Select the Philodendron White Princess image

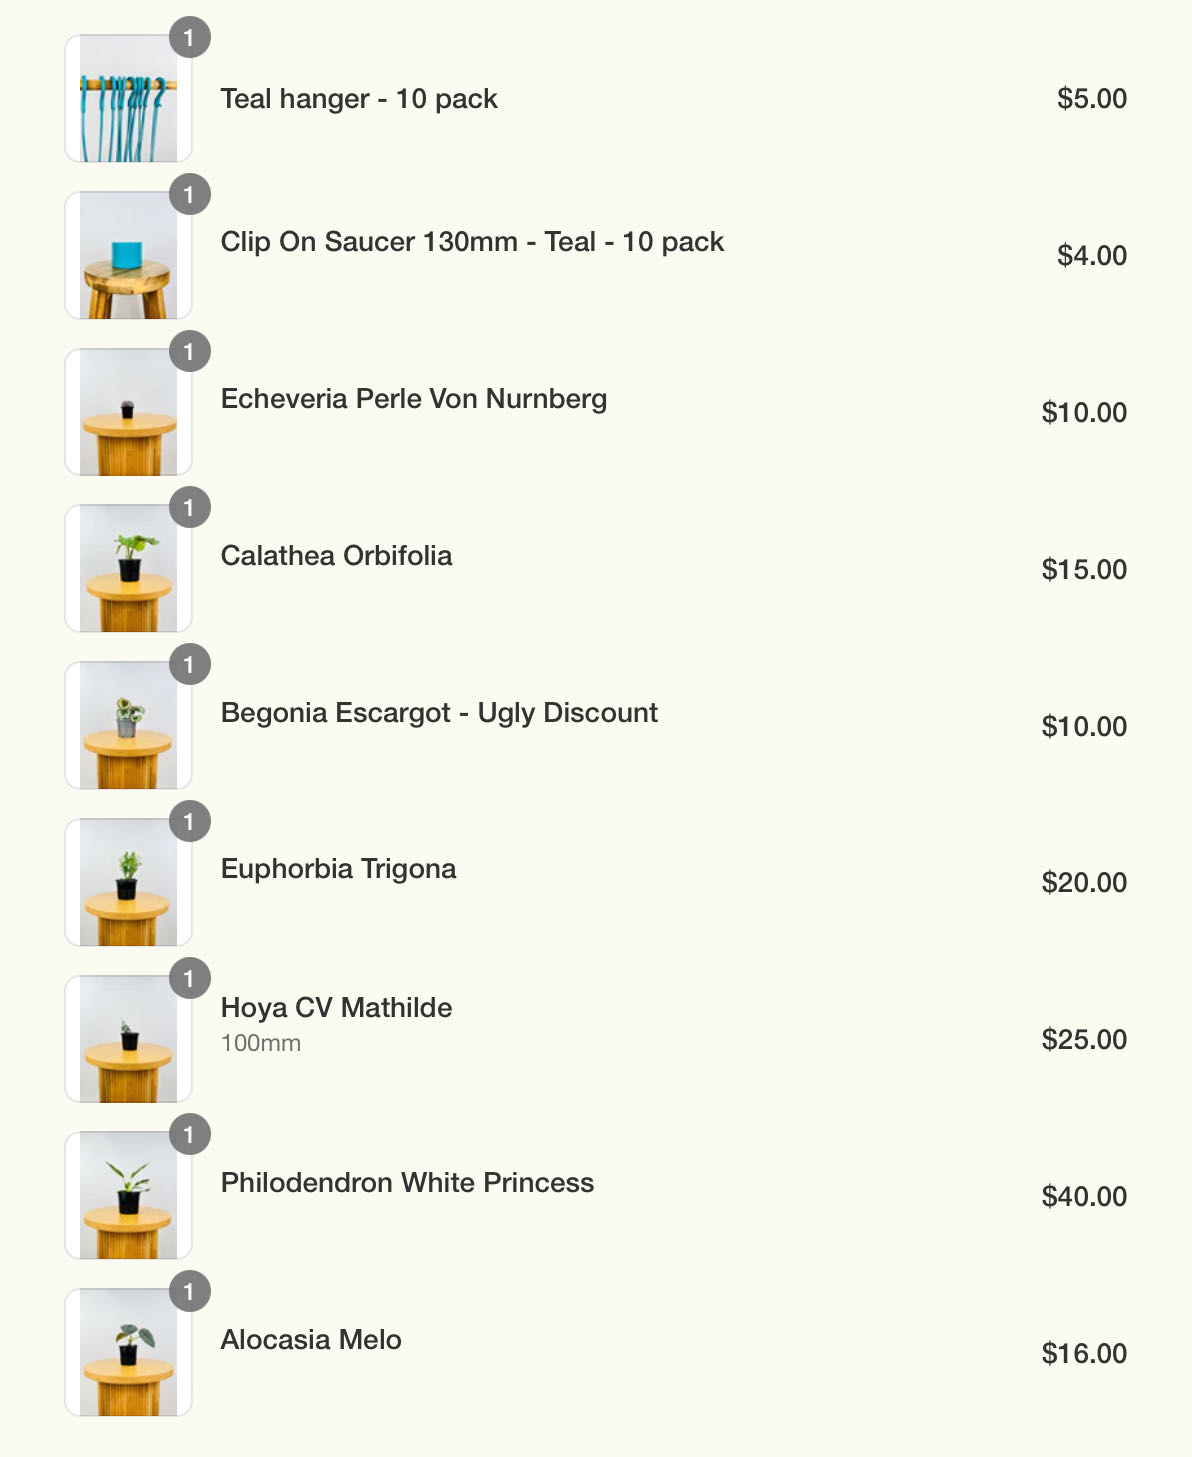click(x=128, y=1196)
